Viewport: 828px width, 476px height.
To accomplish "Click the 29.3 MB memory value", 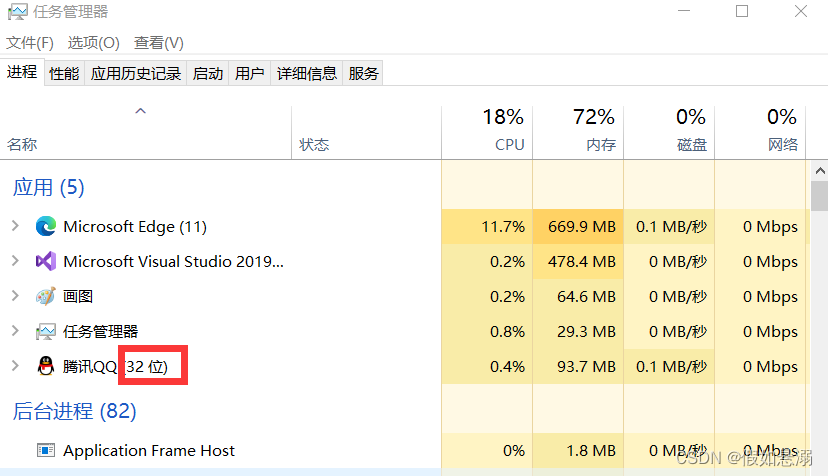I will click(586, 332).
